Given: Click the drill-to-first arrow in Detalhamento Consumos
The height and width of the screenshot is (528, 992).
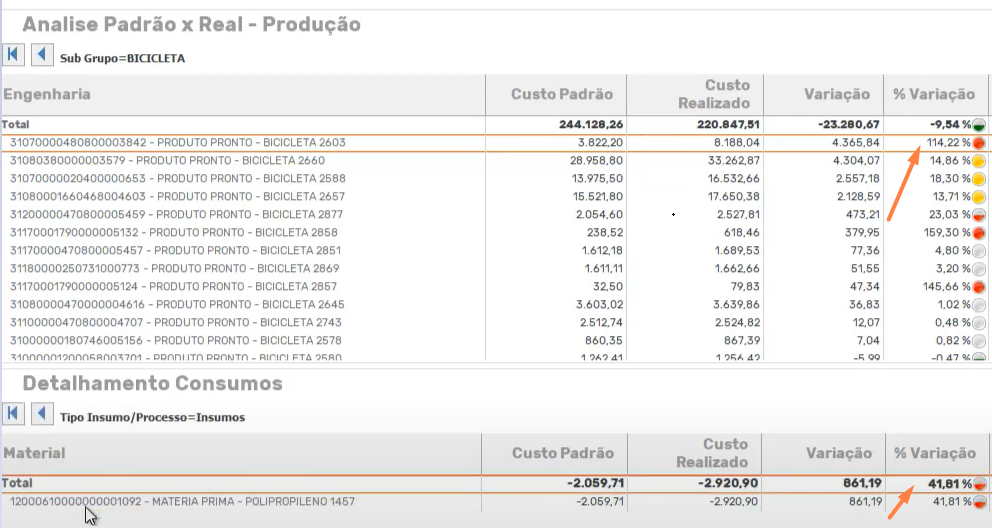Looking at the screenshot, I should click(13, 412).
